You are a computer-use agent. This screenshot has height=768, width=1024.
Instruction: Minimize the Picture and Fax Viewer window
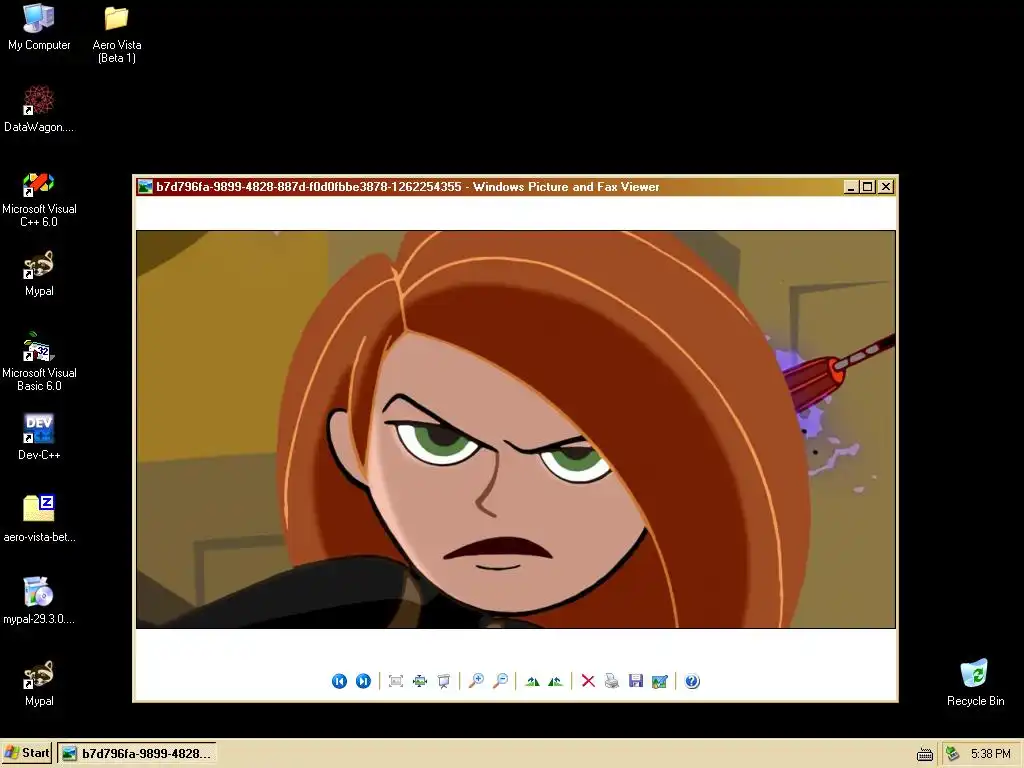[851, 187]
